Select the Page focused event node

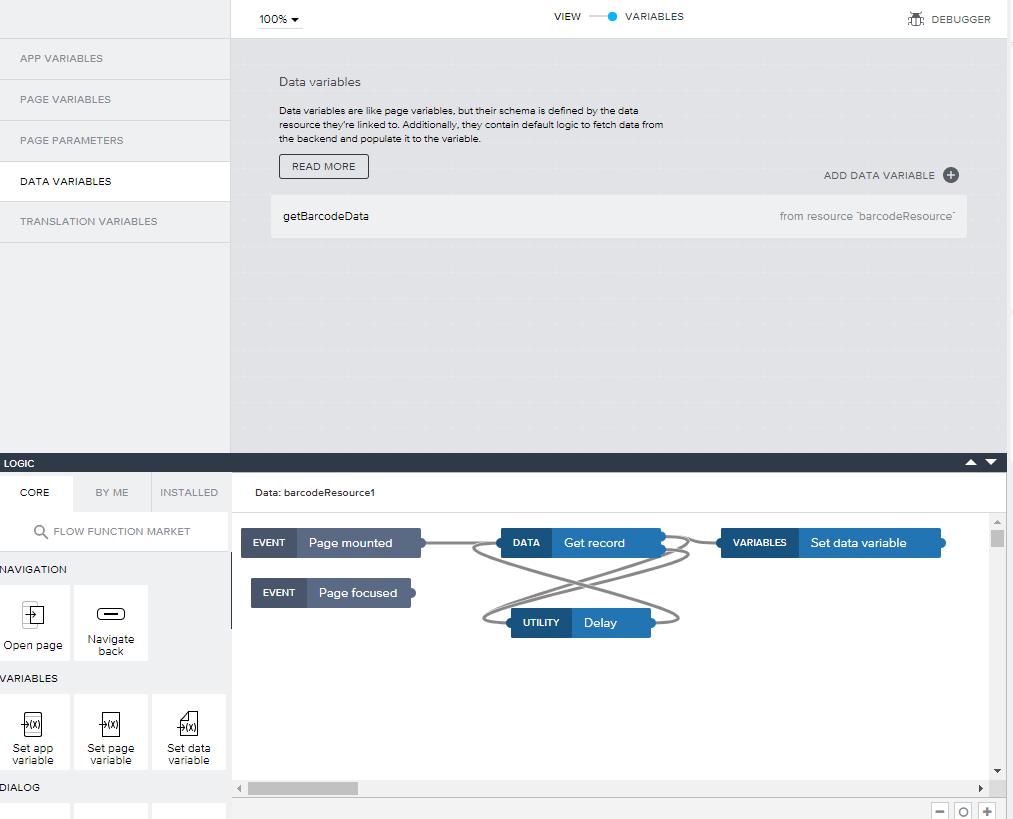point(331,593)
